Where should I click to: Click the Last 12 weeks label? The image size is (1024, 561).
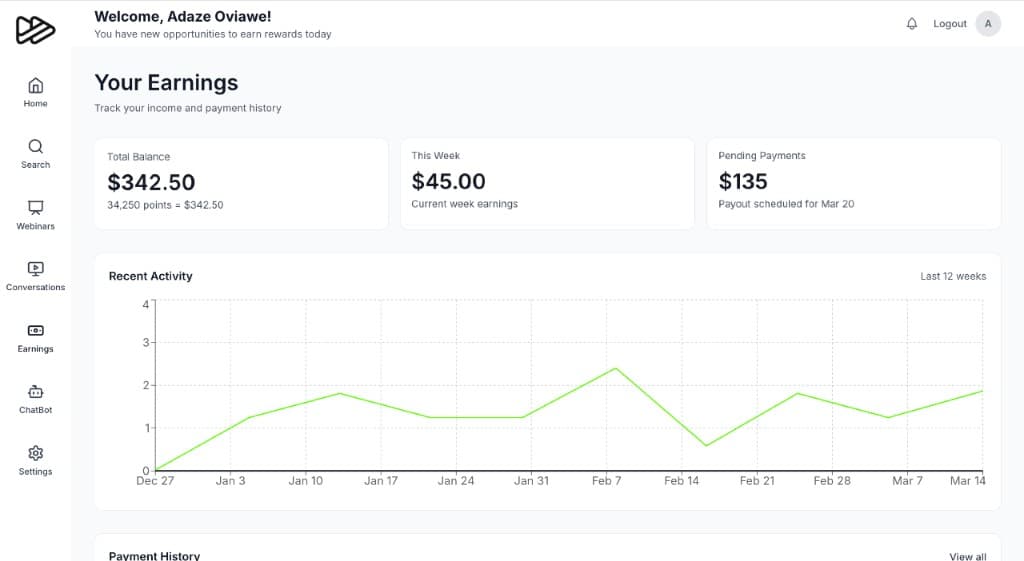(x=953, y=276)
